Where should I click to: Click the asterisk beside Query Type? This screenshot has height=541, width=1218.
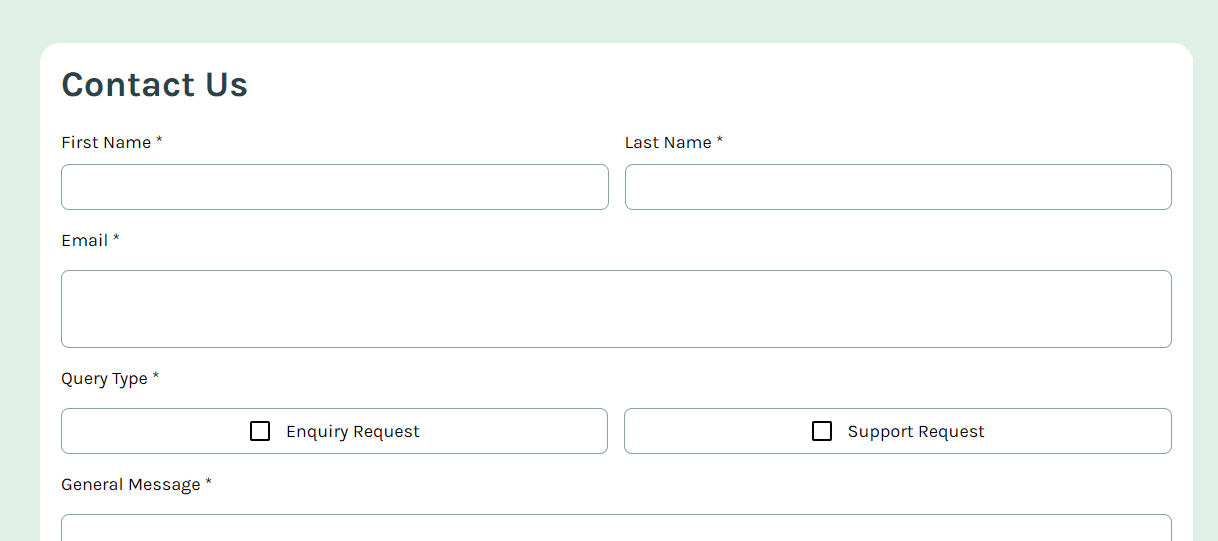tap(156, 378)
